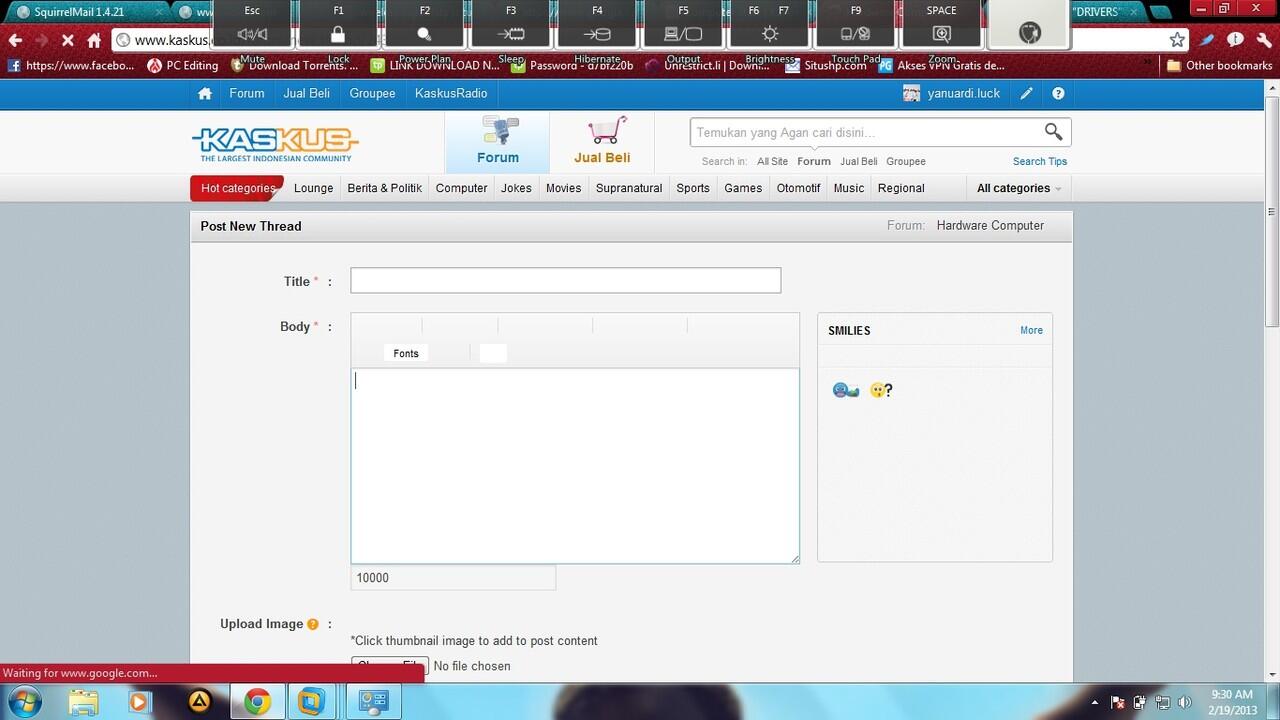Open the Lounge category
Screen dimensions: 1280x720
point(313,188)
